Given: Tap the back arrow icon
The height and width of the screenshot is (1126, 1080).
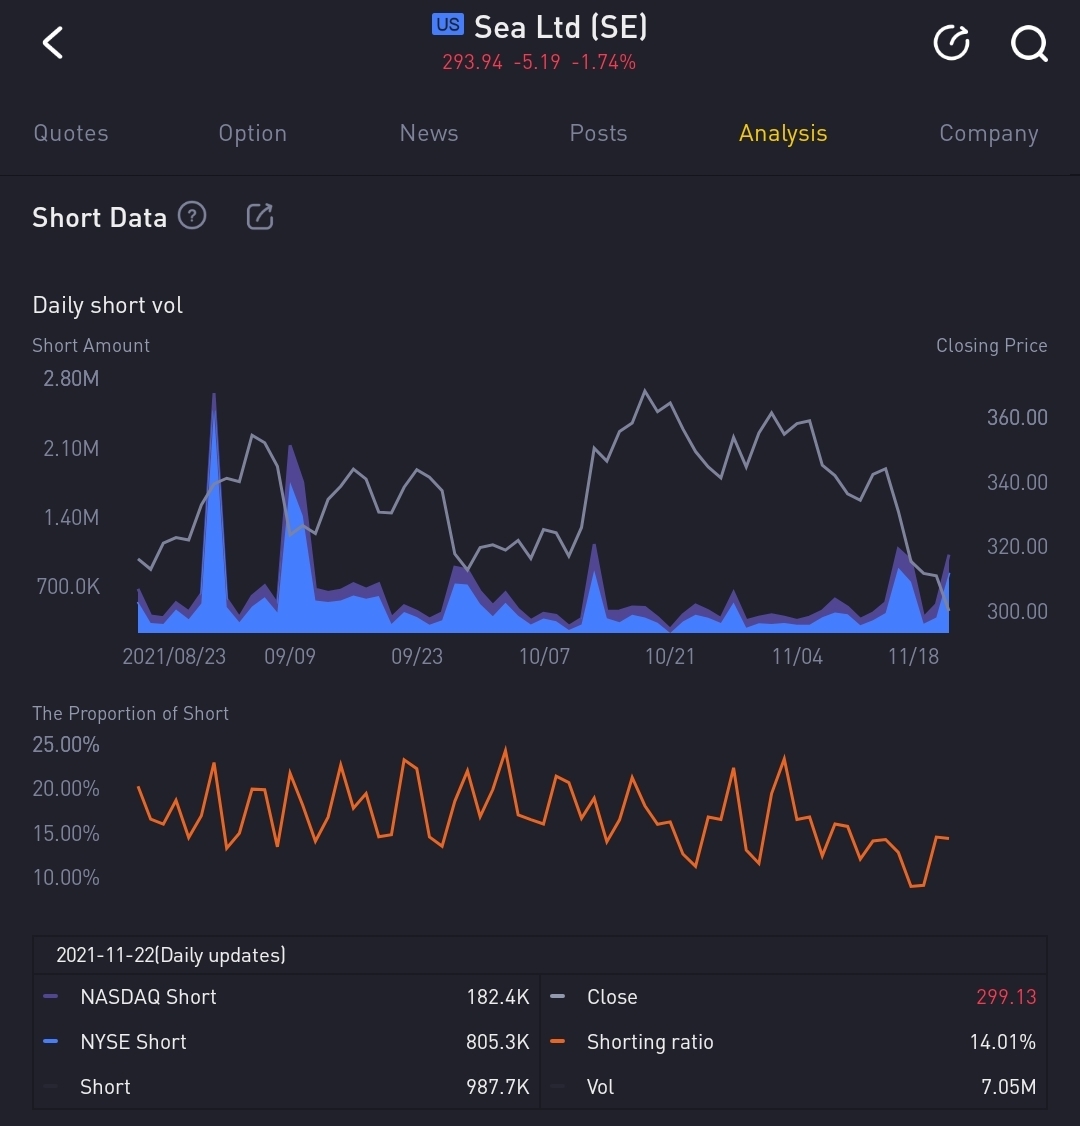Looking at the screenshot, I should coord(53,43).
